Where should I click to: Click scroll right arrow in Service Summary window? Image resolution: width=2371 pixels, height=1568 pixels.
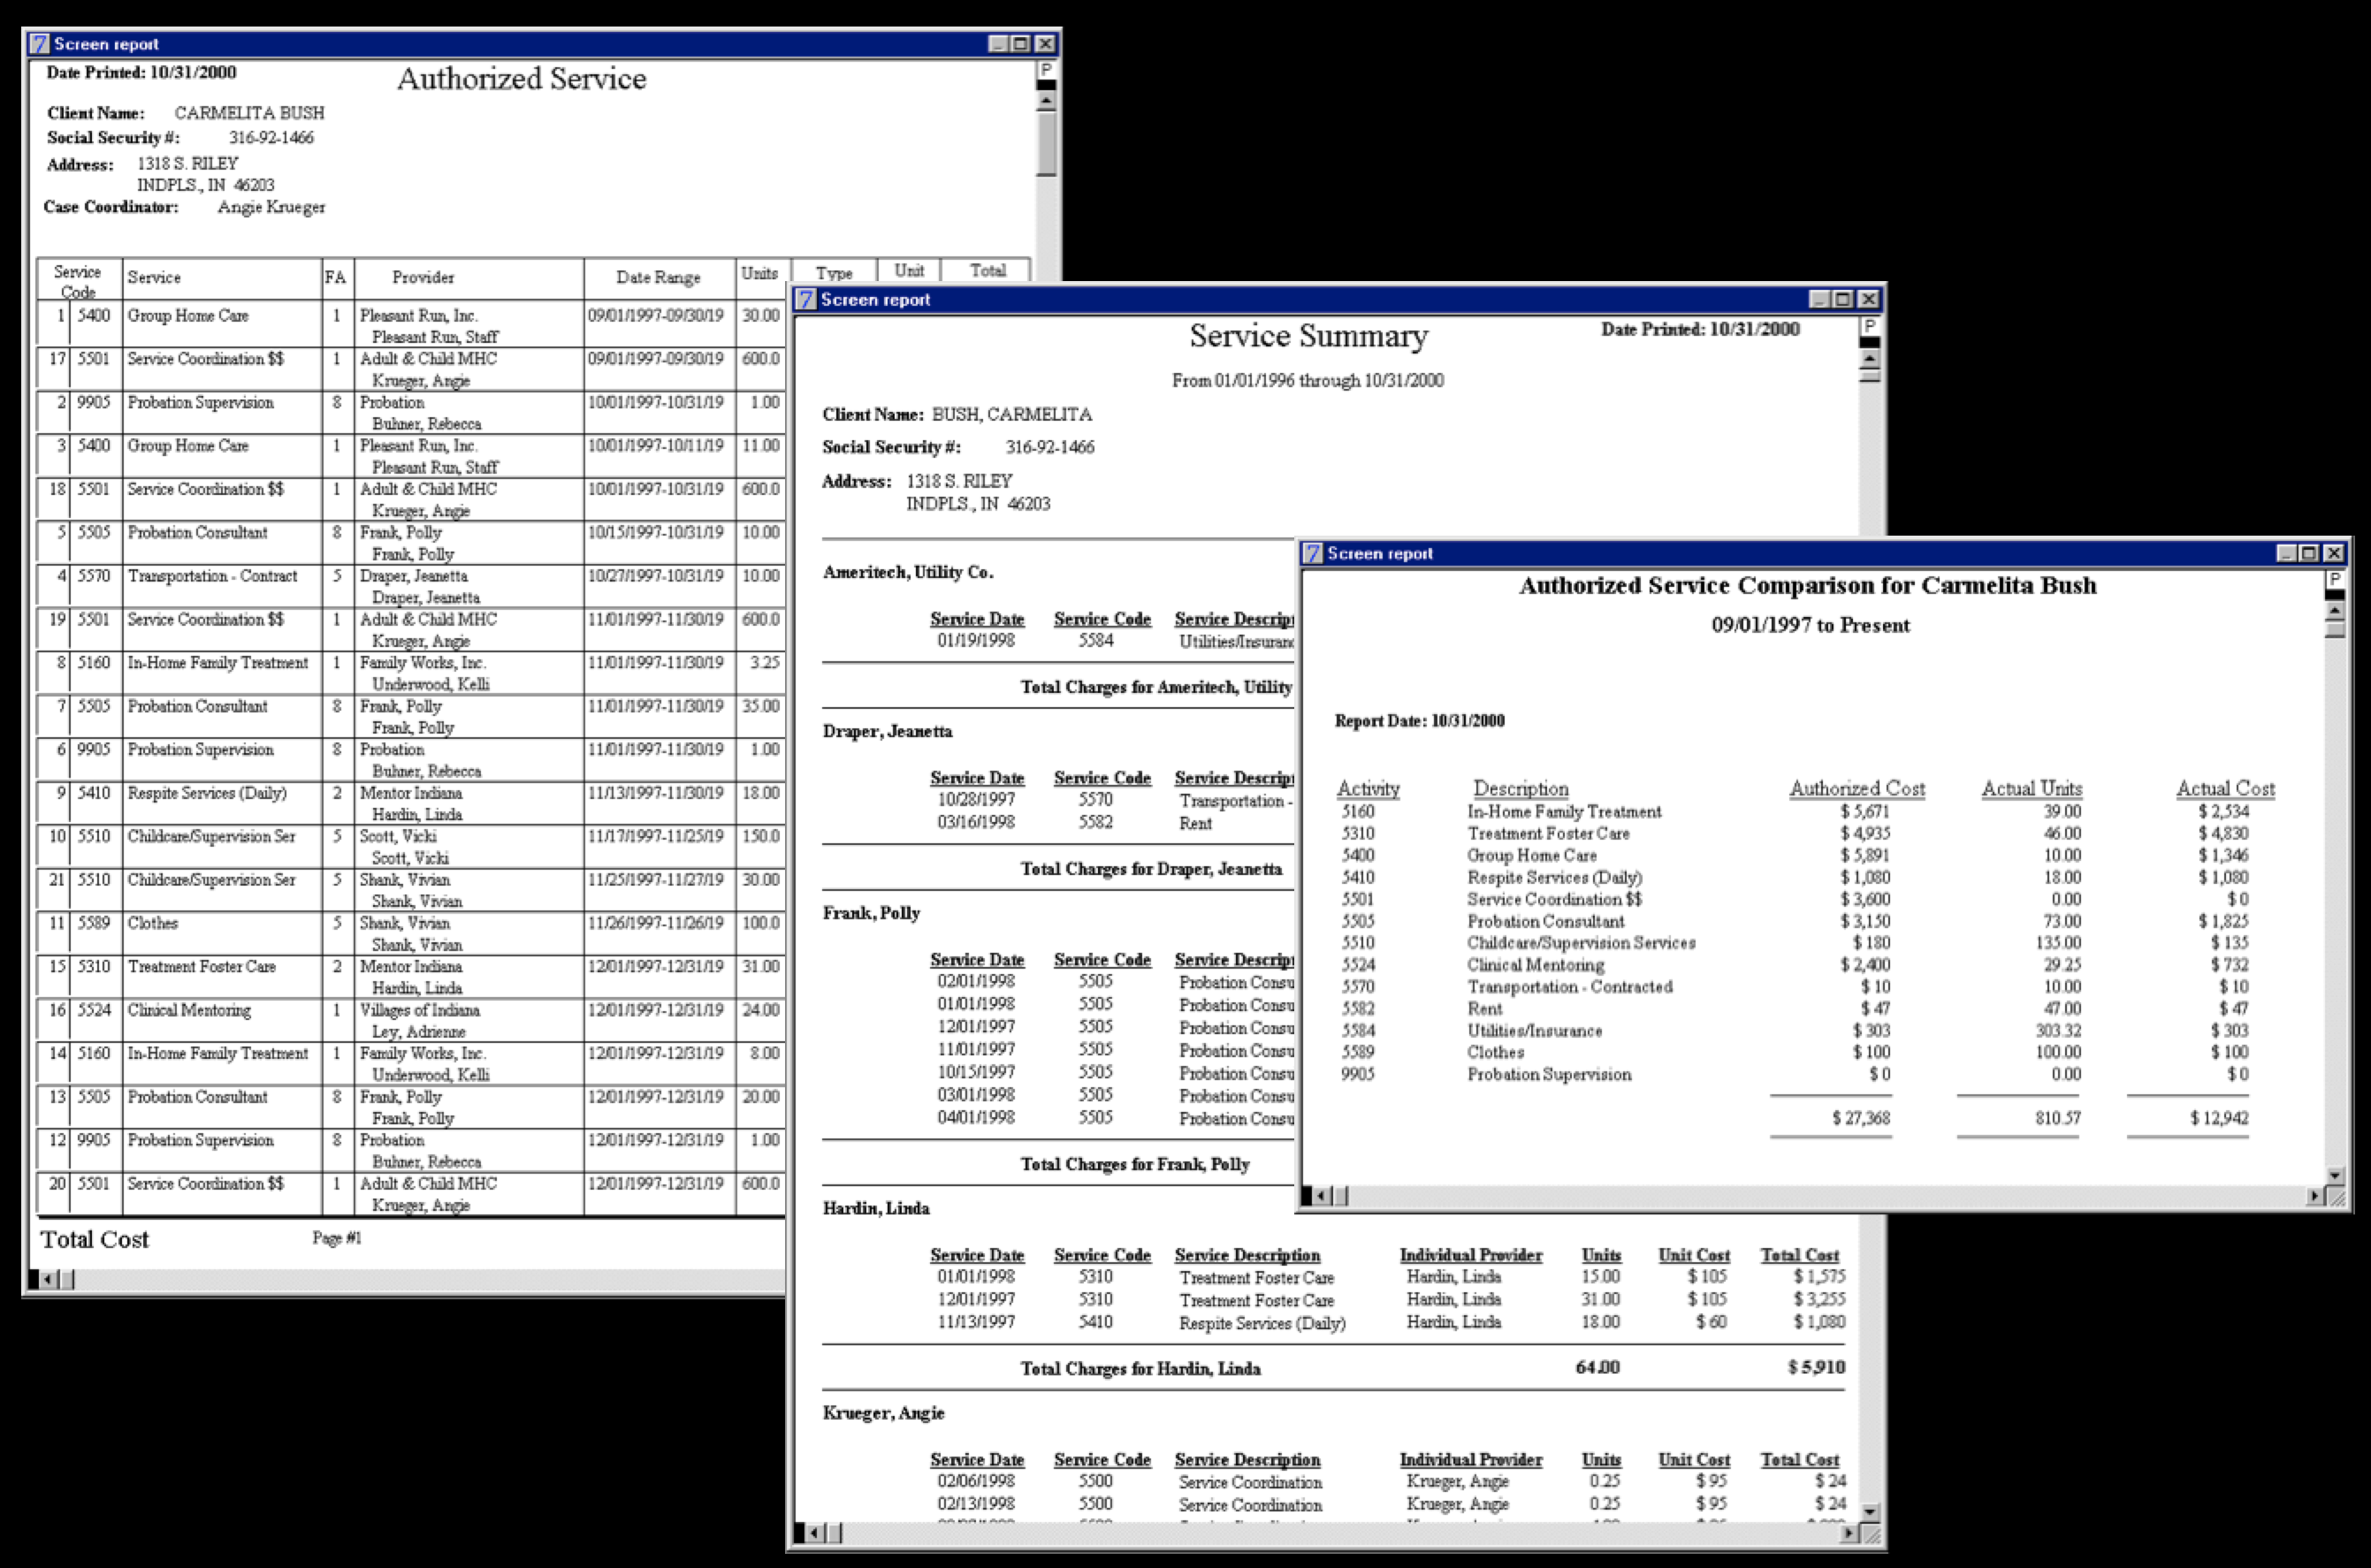1851,1533
